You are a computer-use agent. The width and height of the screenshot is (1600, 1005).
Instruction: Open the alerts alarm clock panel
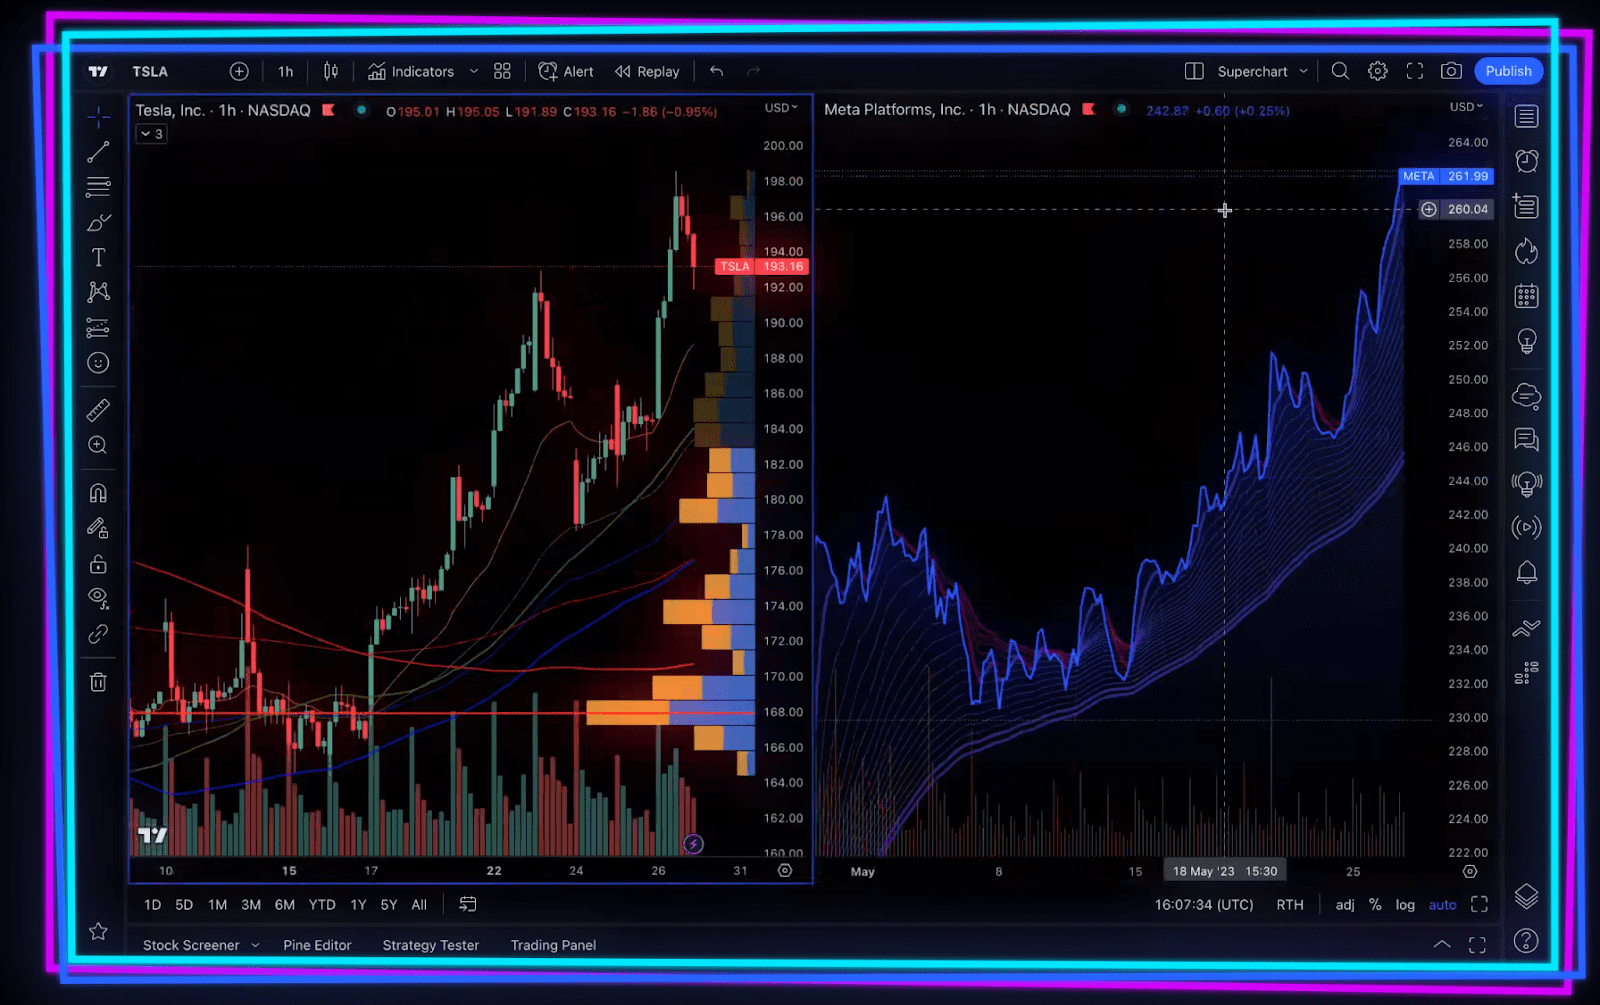pyautogui.click(x=1526, y=161)
